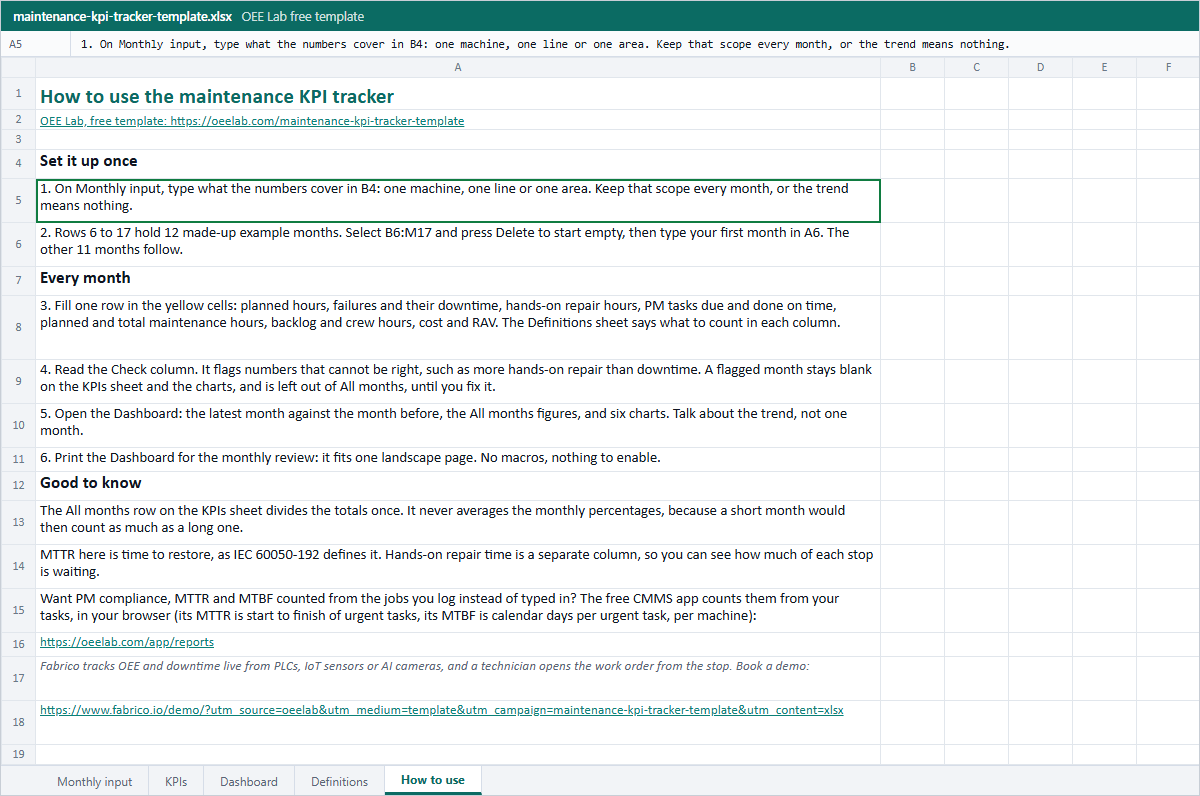Select row 1 header

[18, 94]
